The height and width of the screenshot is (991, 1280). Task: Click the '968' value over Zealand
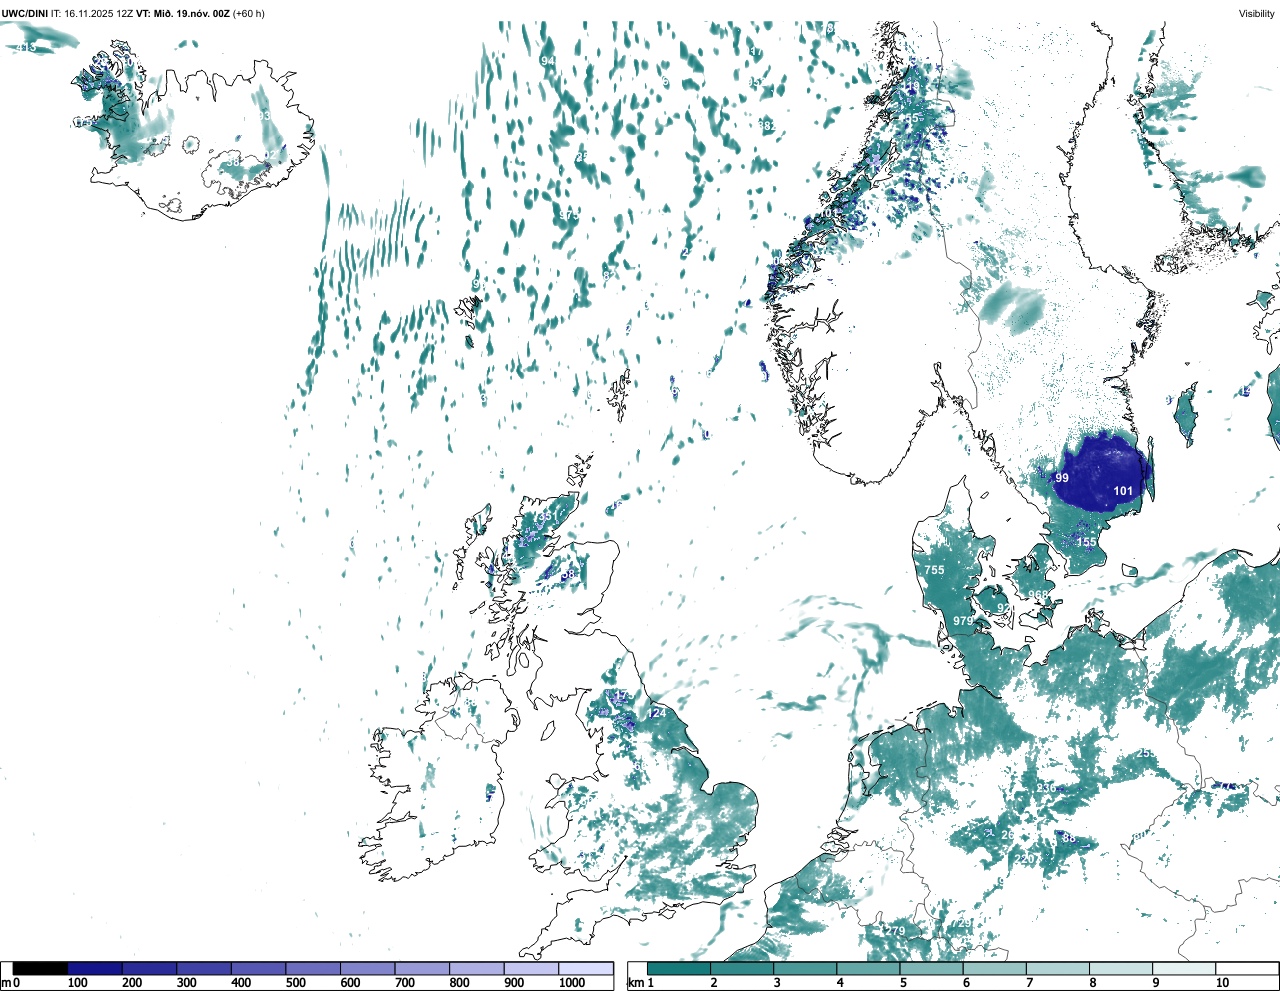click(1039, 595)
